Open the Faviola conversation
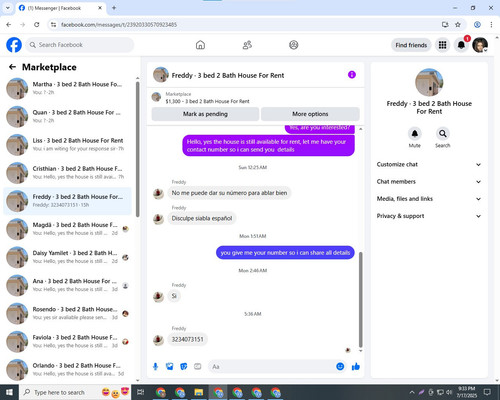This screenshot has height=400, width=500. click(68, 341)
